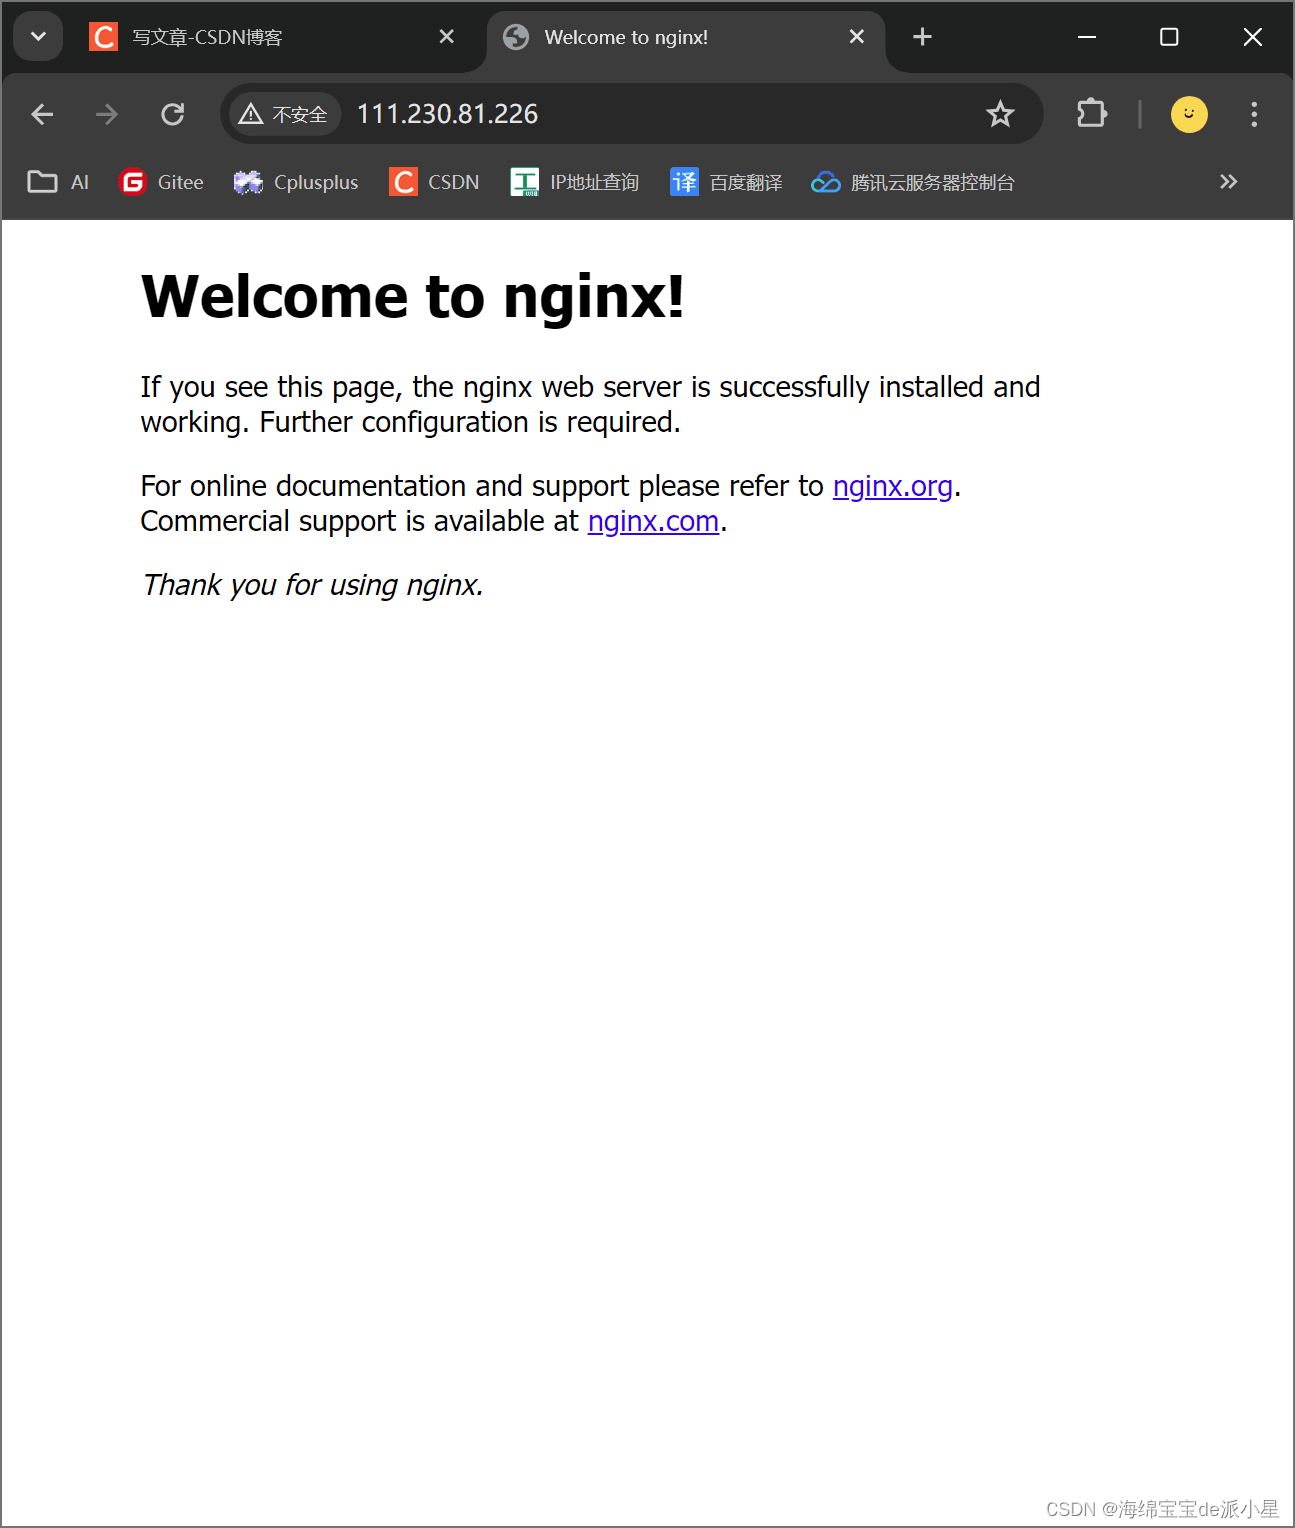1295x1528 pixels.
Task: Close the 写文章-CSDN博客 tab
Action: pos(447,37)
